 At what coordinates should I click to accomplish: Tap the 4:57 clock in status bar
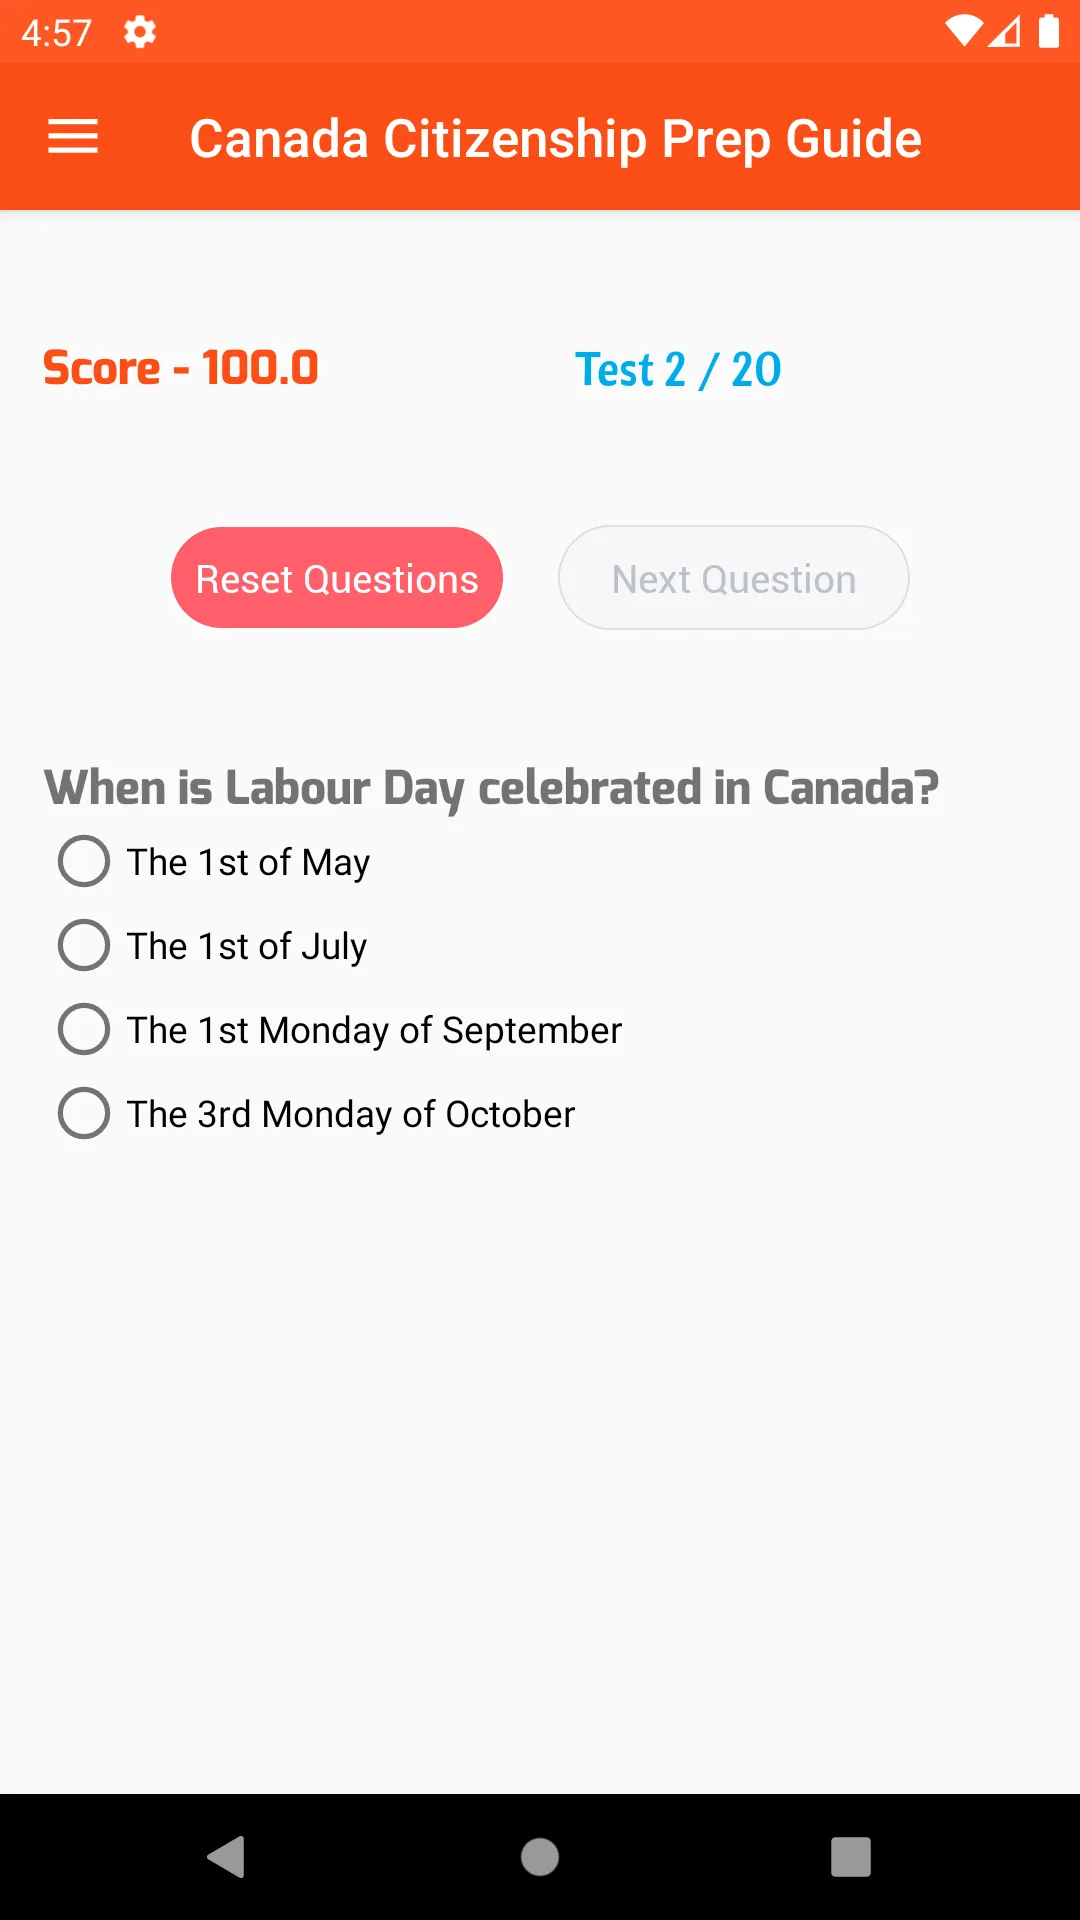(x=56, y=33)
